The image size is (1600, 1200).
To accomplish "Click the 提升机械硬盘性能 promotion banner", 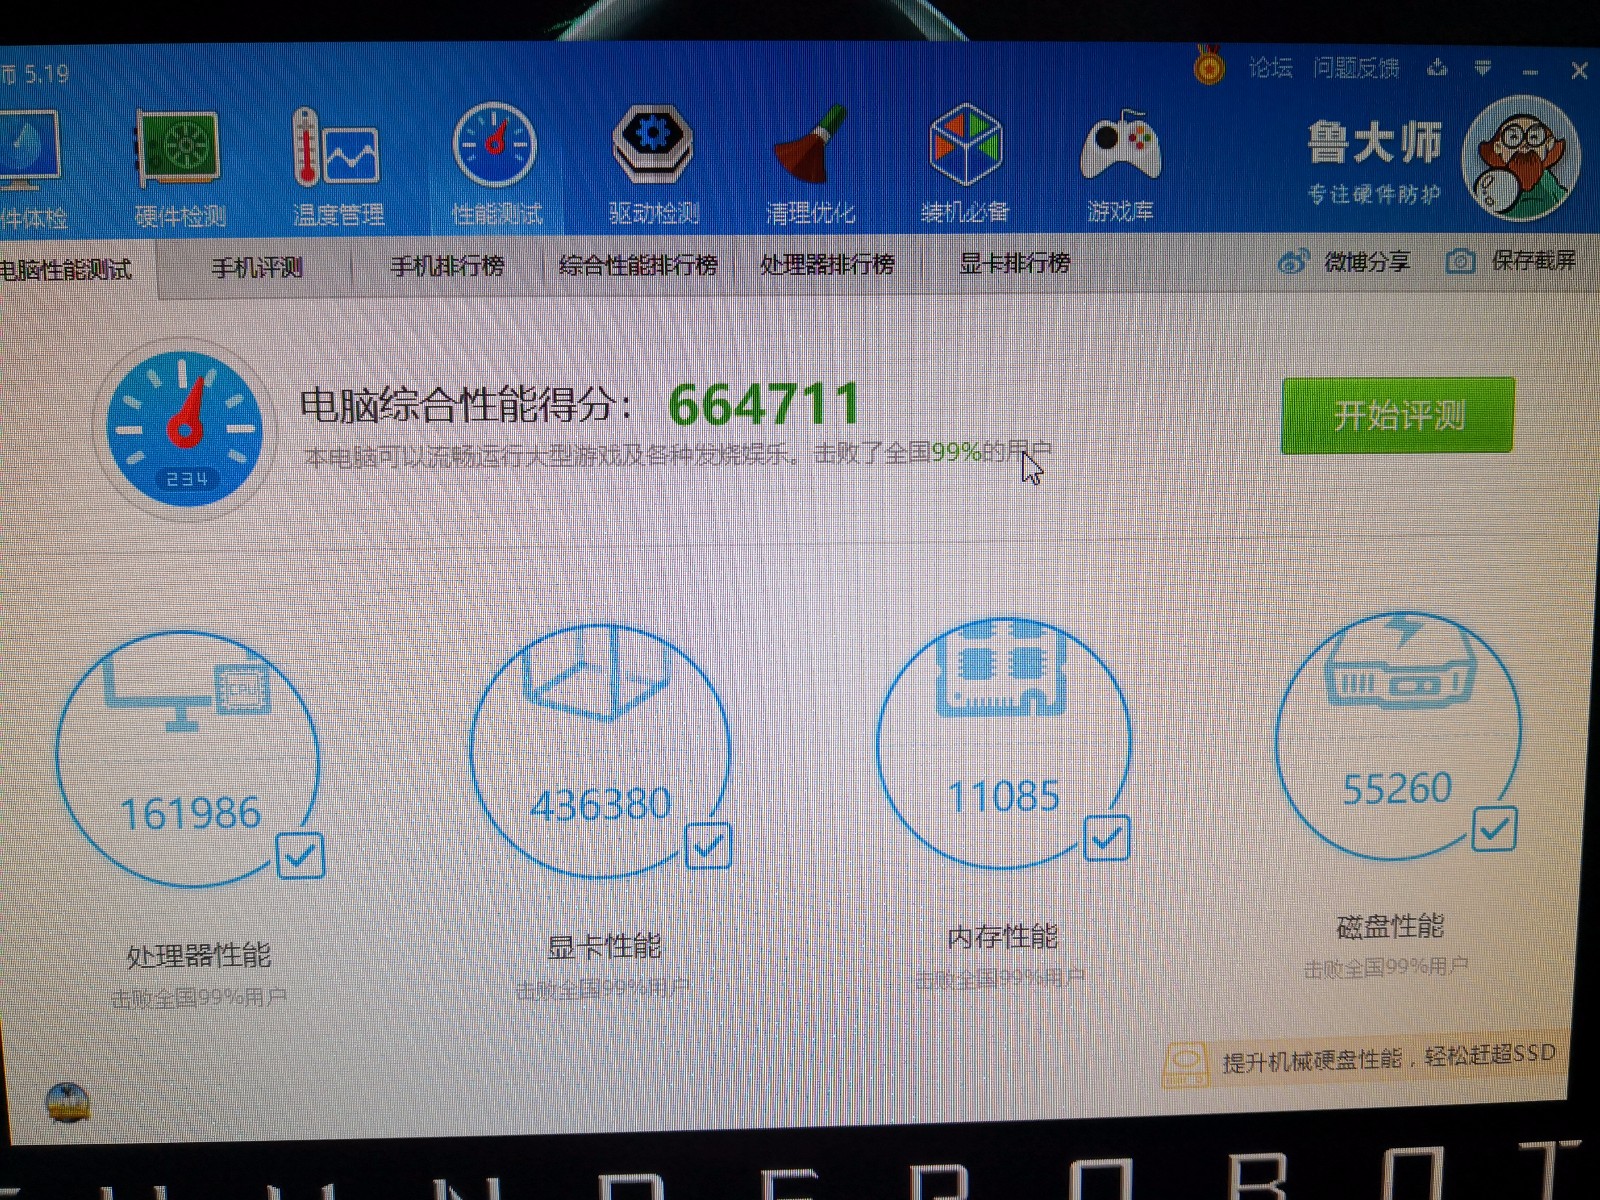I will (x=1362, y=1060).
